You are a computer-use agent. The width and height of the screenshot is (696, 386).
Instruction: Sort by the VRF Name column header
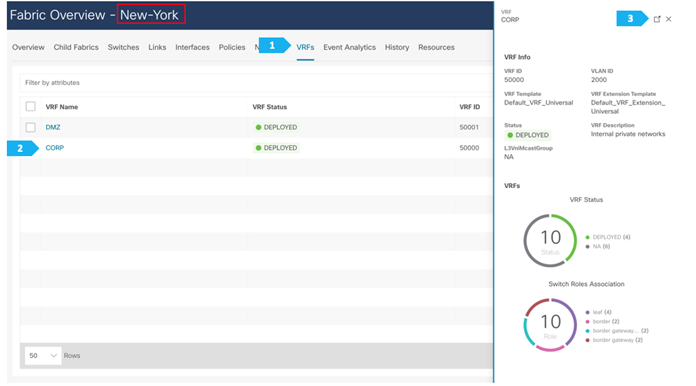click(x=62, y=107)
